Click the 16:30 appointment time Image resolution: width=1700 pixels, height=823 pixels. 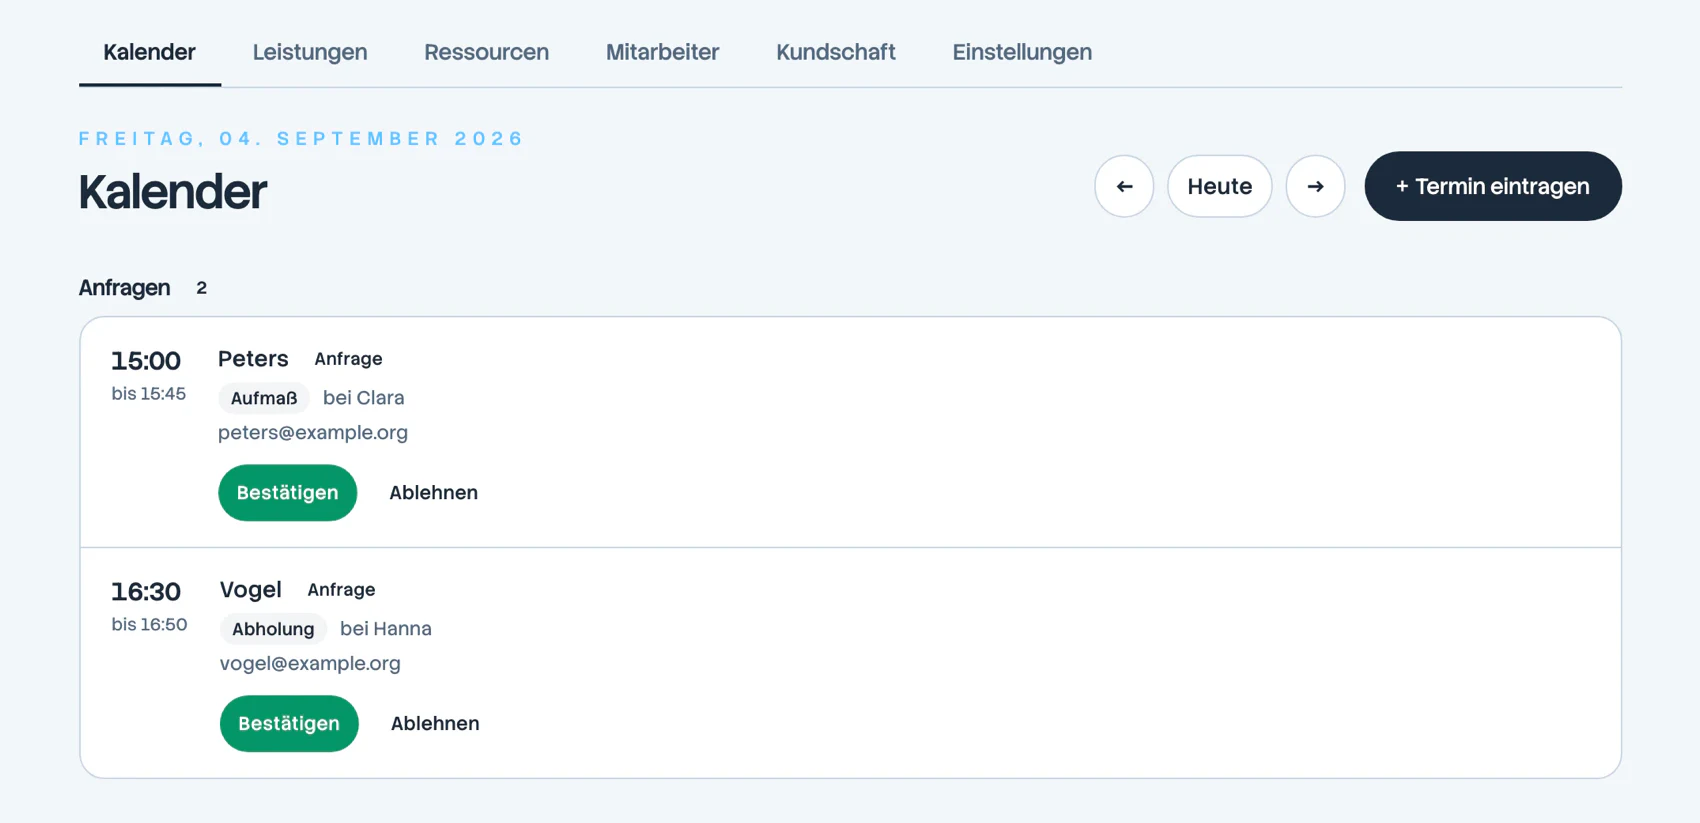coord(146,592)
